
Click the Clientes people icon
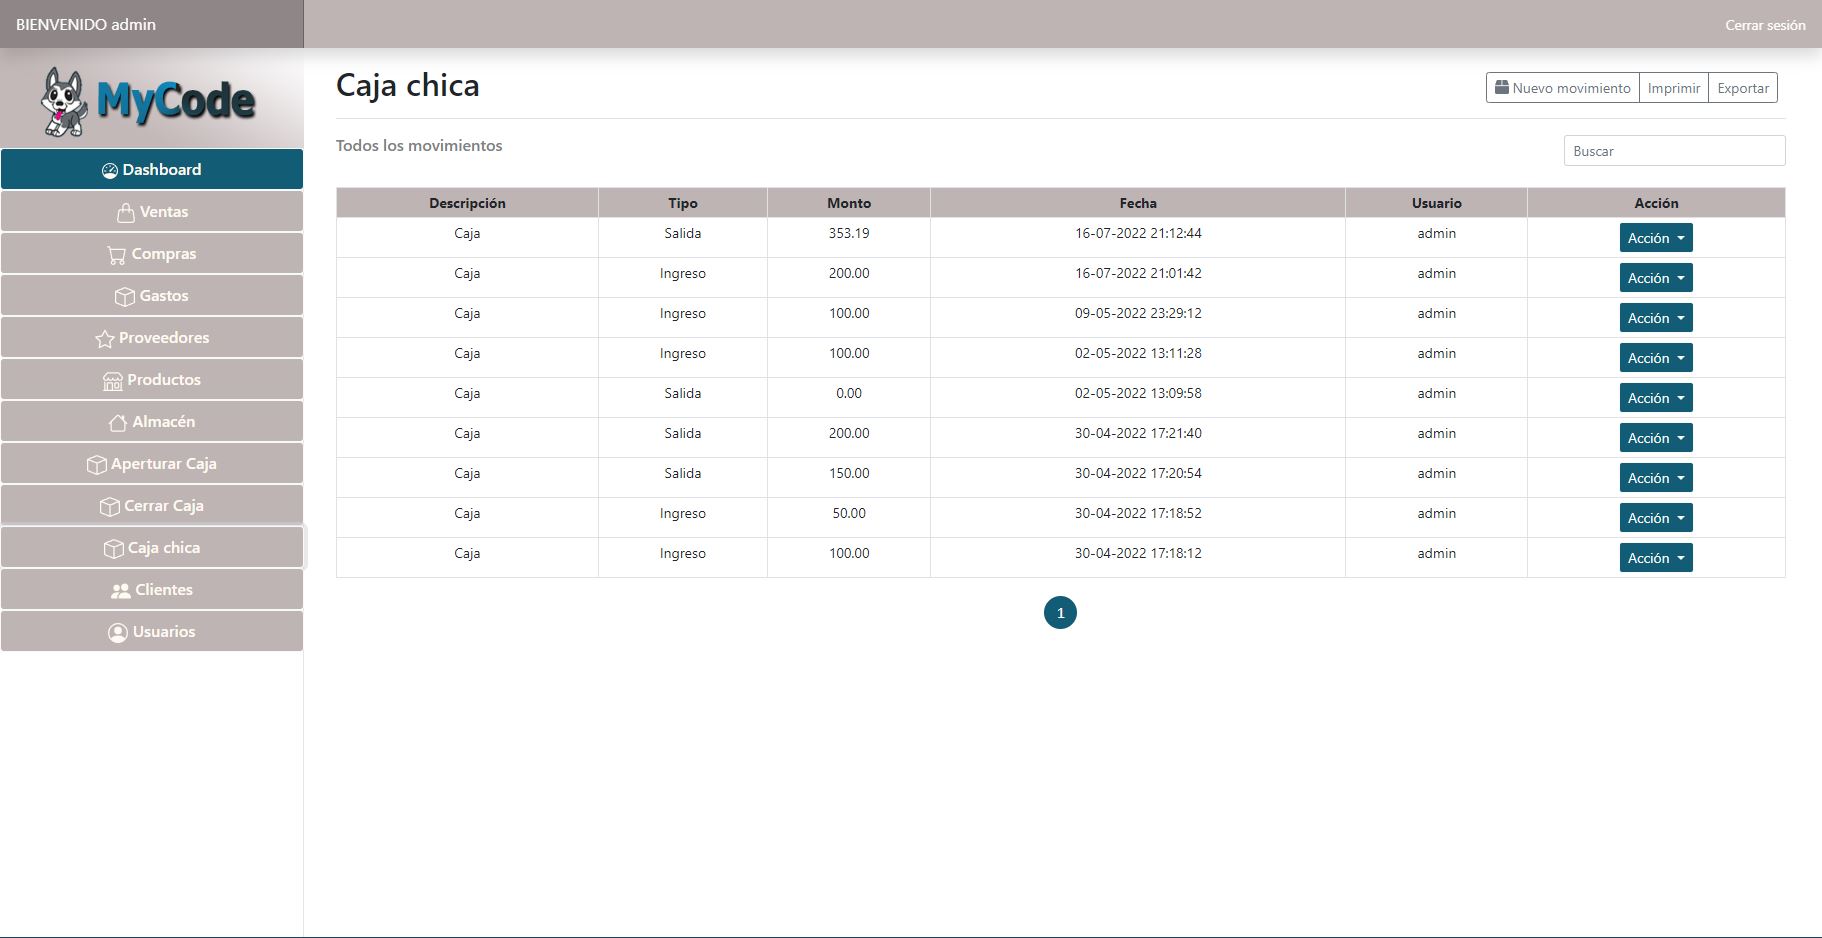[x=120, y=591]
